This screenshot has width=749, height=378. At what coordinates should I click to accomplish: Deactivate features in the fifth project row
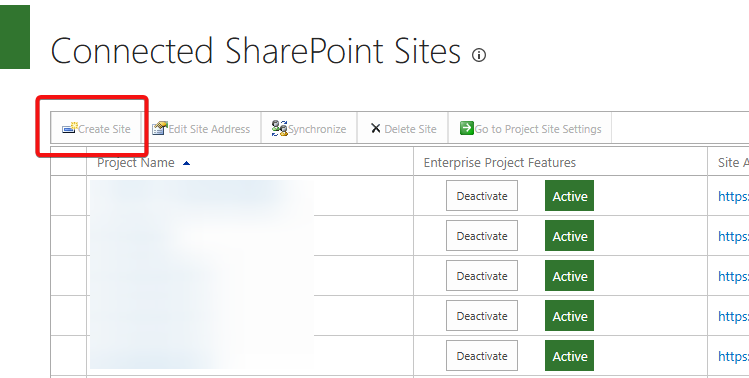pos(482,356)
